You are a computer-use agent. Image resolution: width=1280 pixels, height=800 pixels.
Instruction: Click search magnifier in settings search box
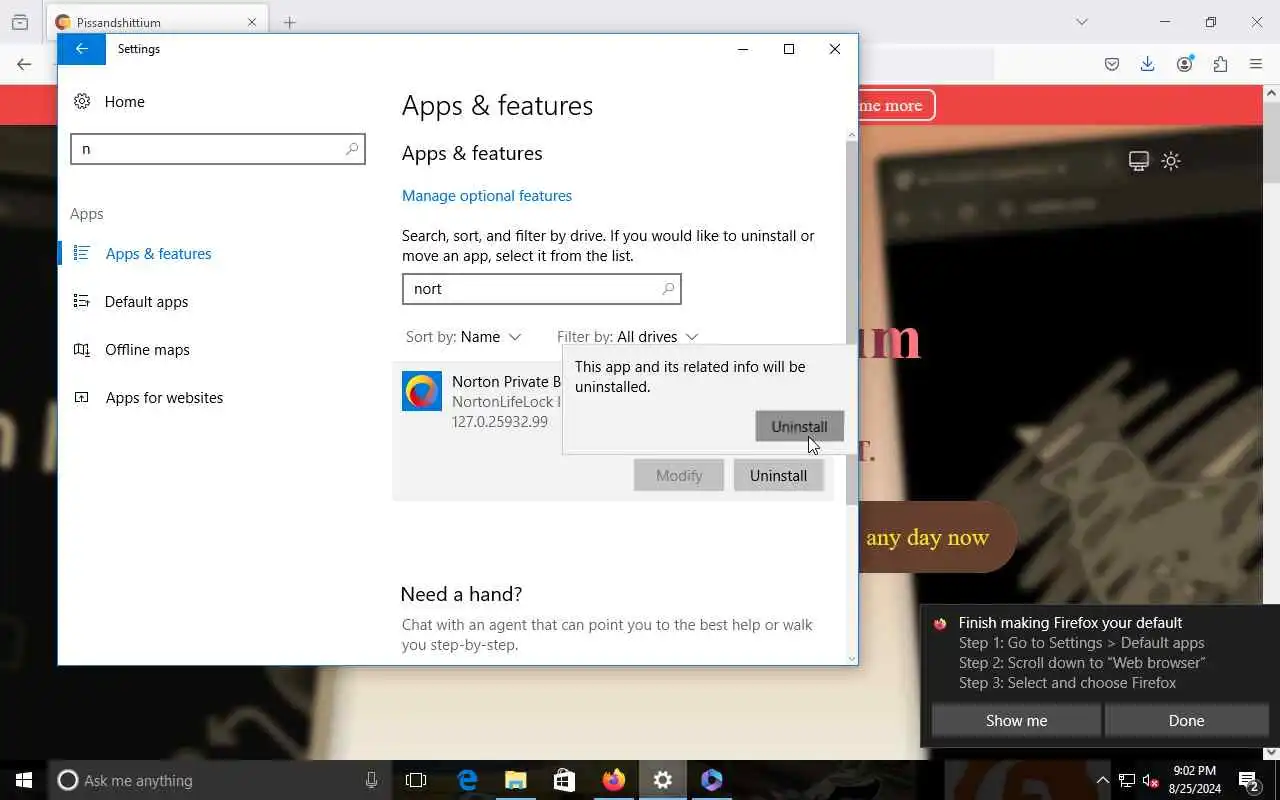click(352, 149)
